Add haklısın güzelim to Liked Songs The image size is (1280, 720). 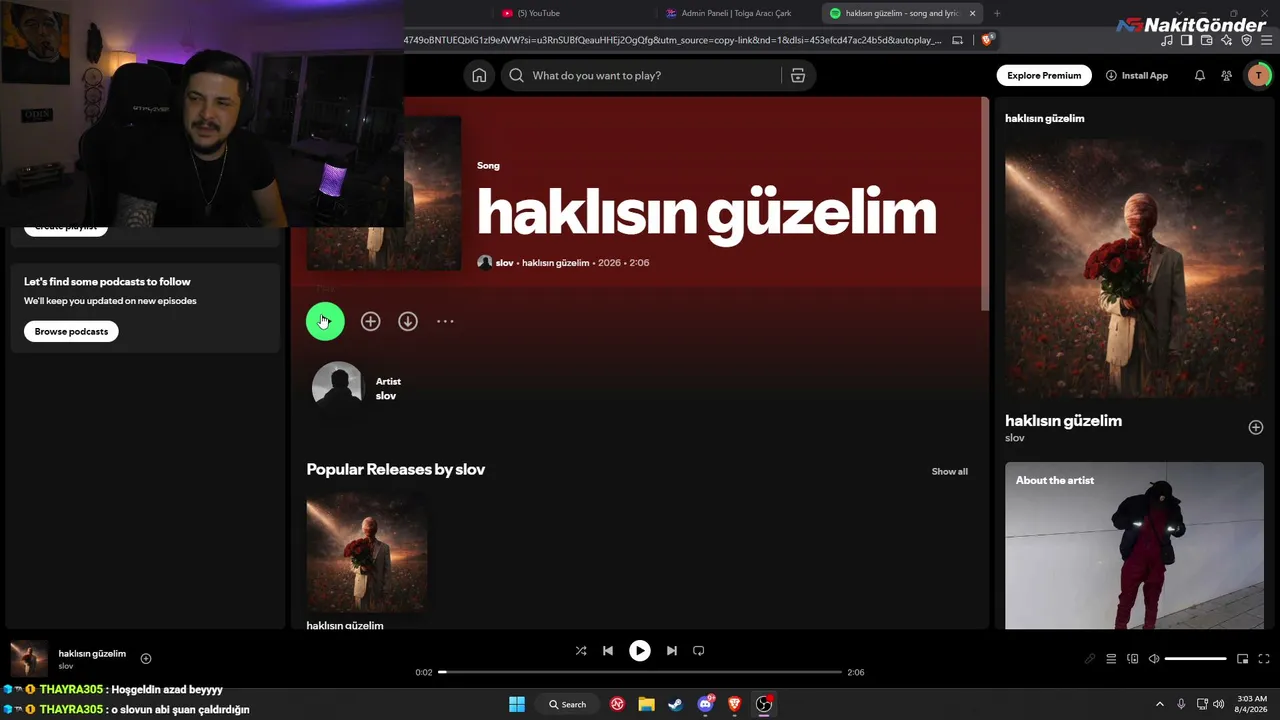tap(371, 321)
